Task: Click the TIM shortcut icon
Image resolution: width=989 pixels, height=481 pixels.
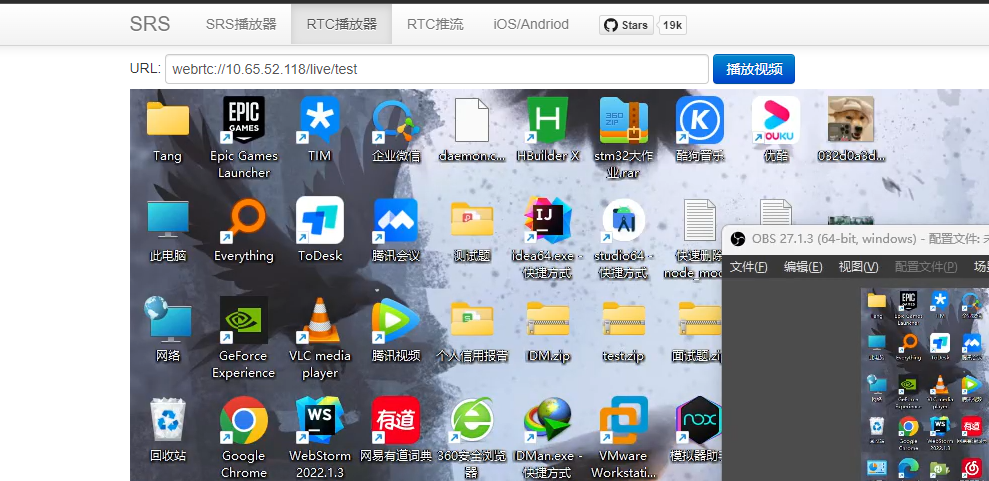Action: point(319,120)
